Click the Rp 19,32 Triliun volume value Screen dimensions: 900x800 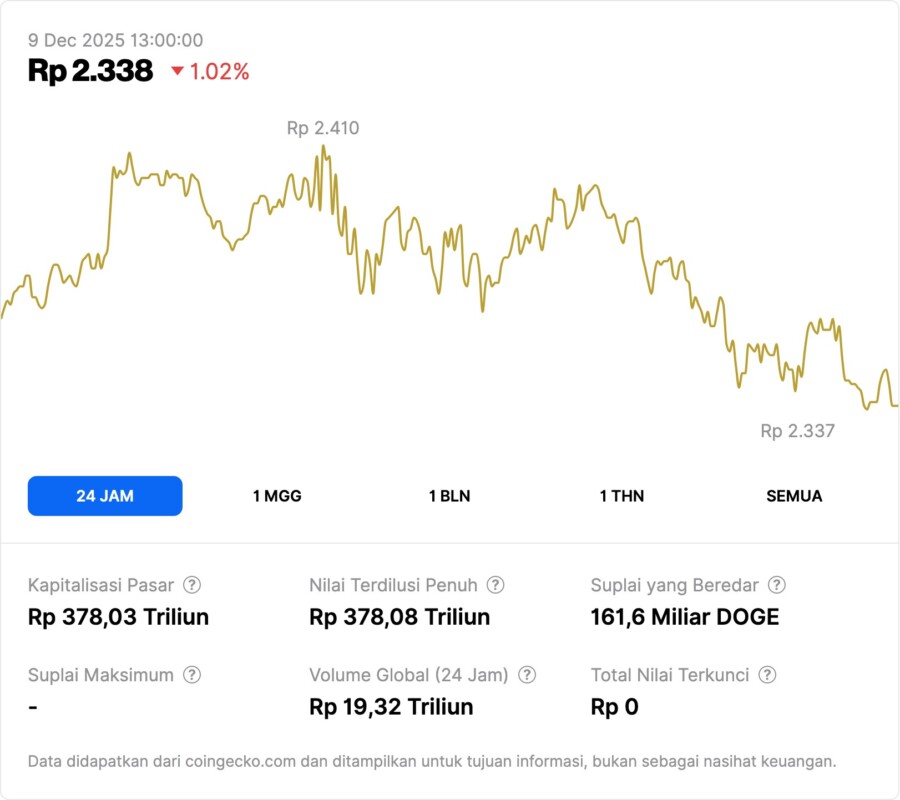pyautogui.click(x=391, y=707)
